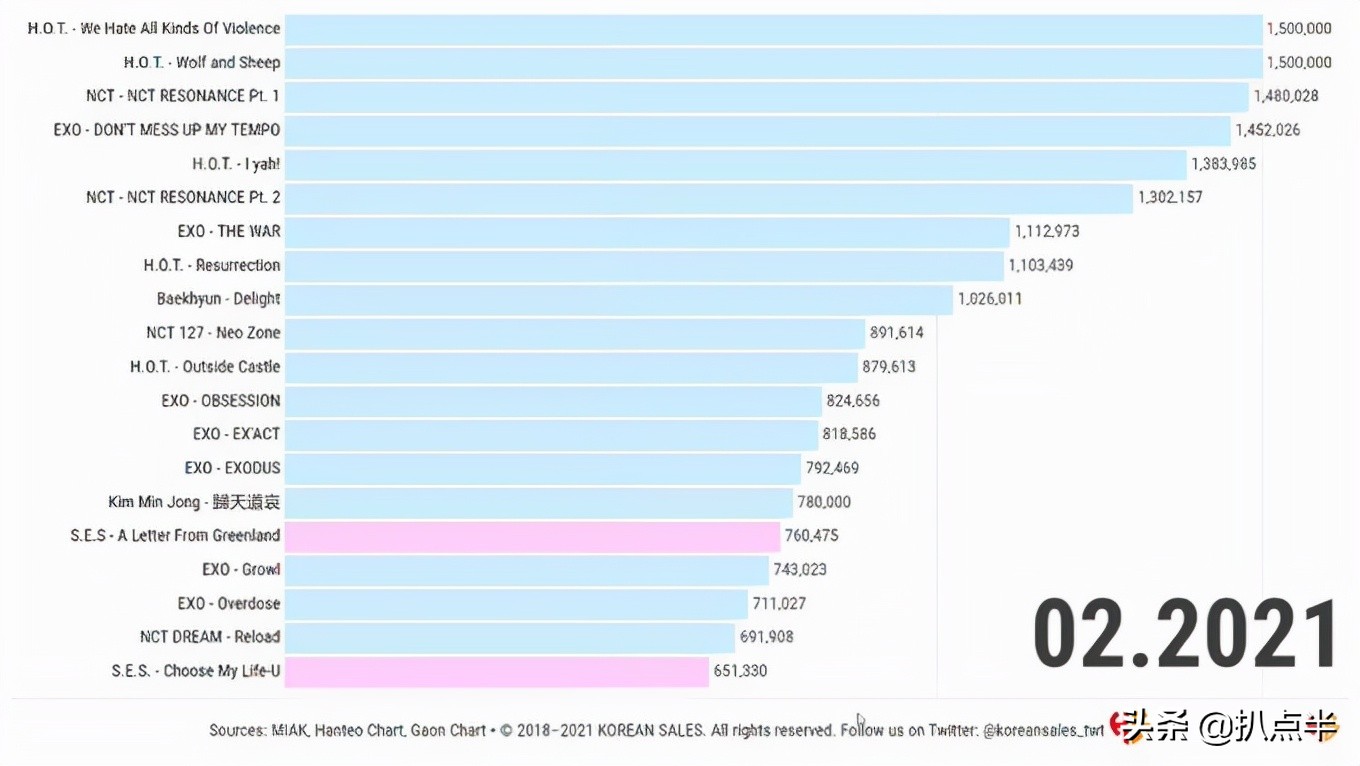Click the Kim Min Jong album label
This screenshot has height=766, width=1360.
coord(195,502)
